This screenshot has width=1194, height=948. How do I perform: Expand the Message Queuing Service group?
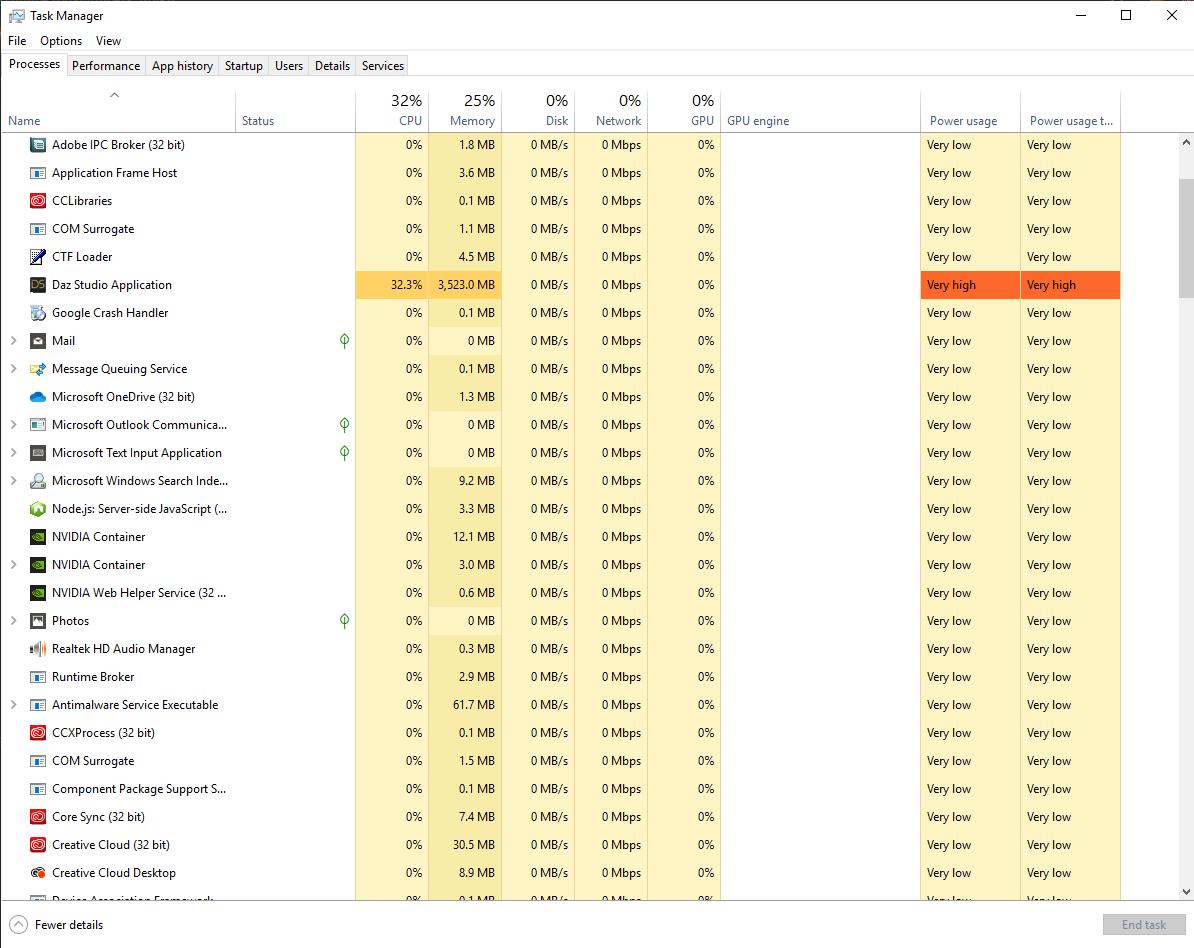(x=13, y=369)
